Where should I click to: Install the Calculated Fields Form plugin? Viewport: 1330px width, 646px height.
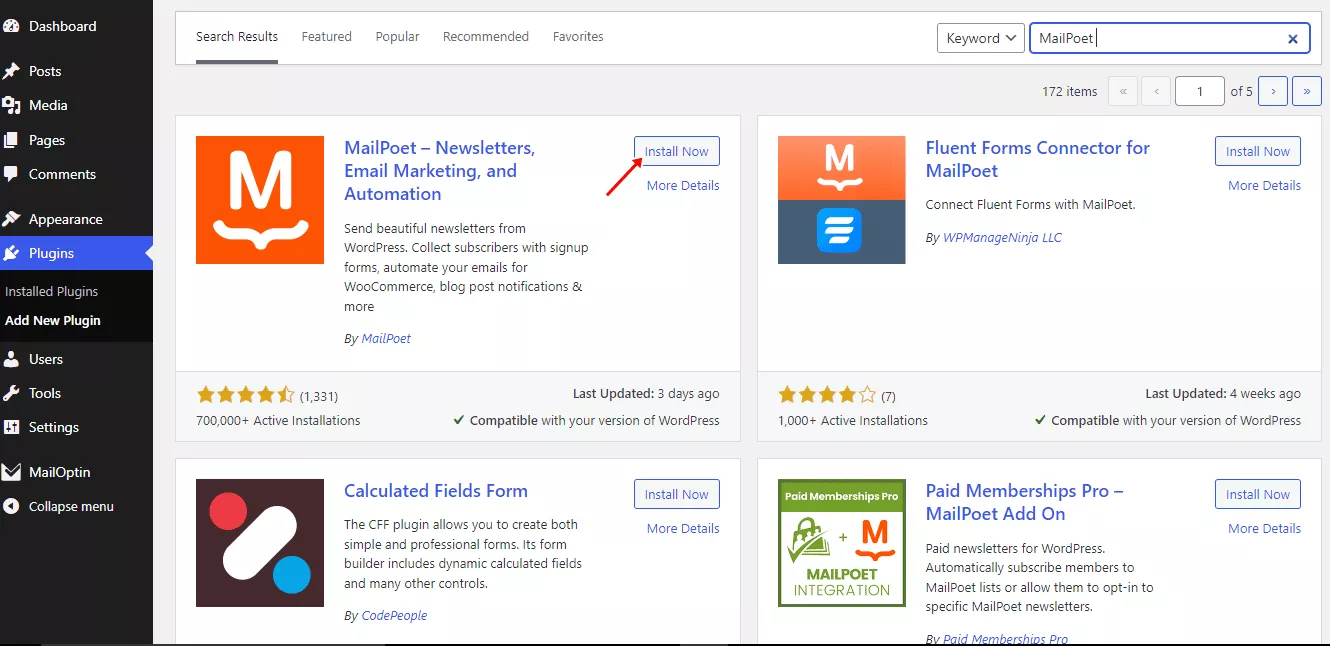677,494
